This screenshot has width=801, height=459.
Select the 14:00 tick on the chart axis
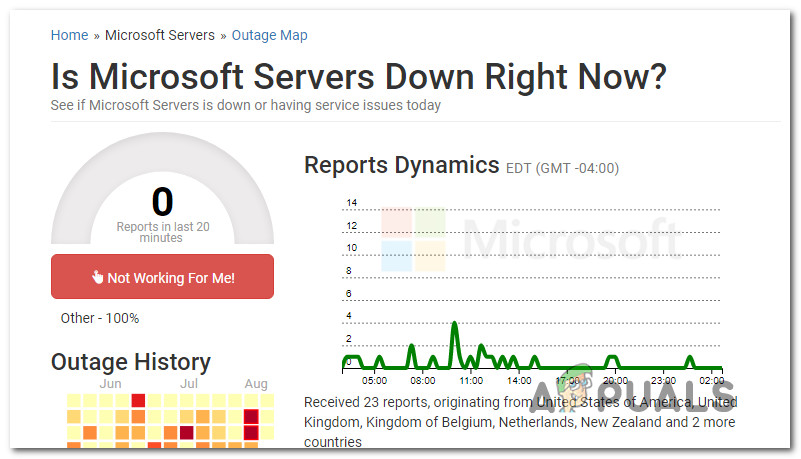(519, 381)
